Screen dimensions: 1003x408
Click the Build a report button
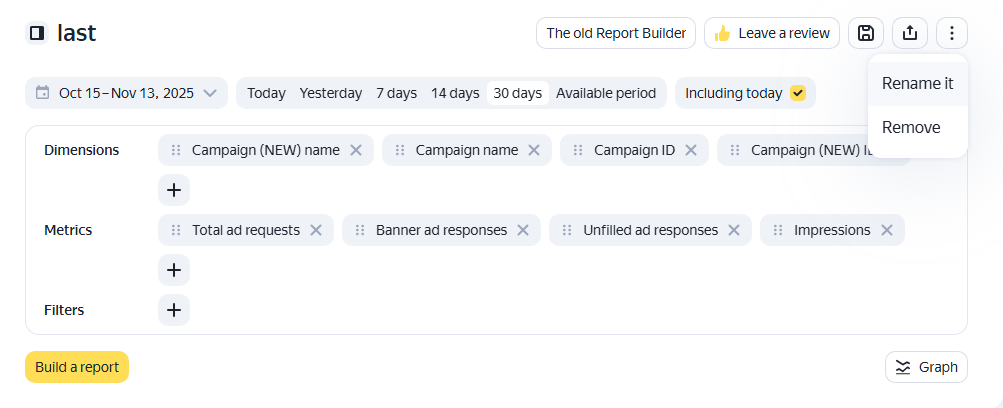click(x=77, y=367)
